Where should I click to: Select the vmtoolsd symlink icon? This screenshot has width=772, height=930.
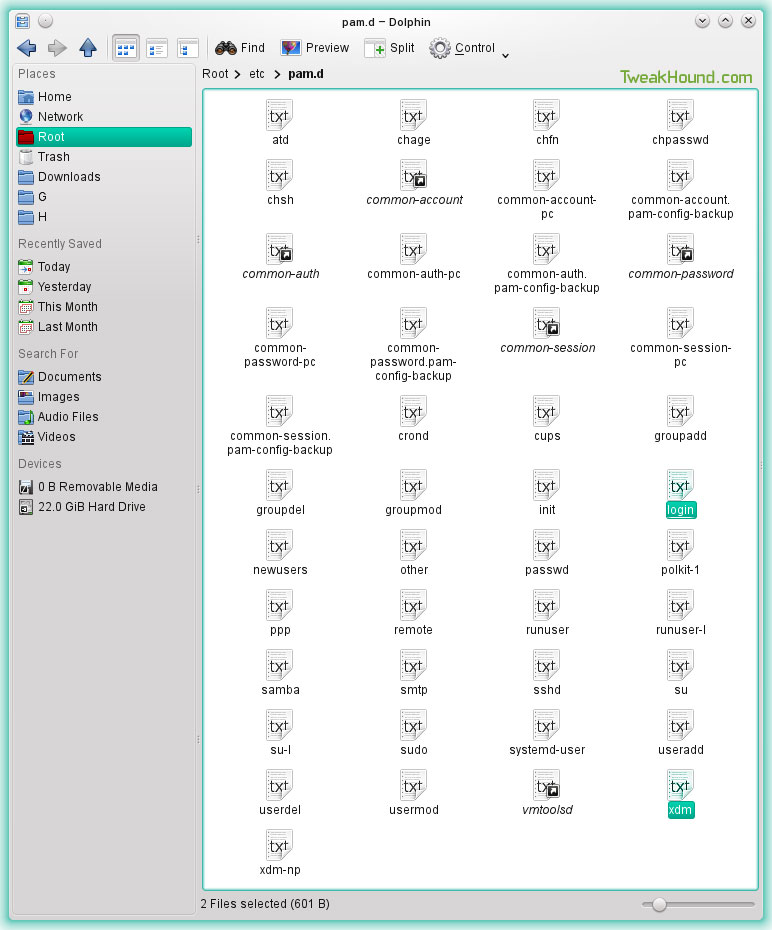(547, 786)
